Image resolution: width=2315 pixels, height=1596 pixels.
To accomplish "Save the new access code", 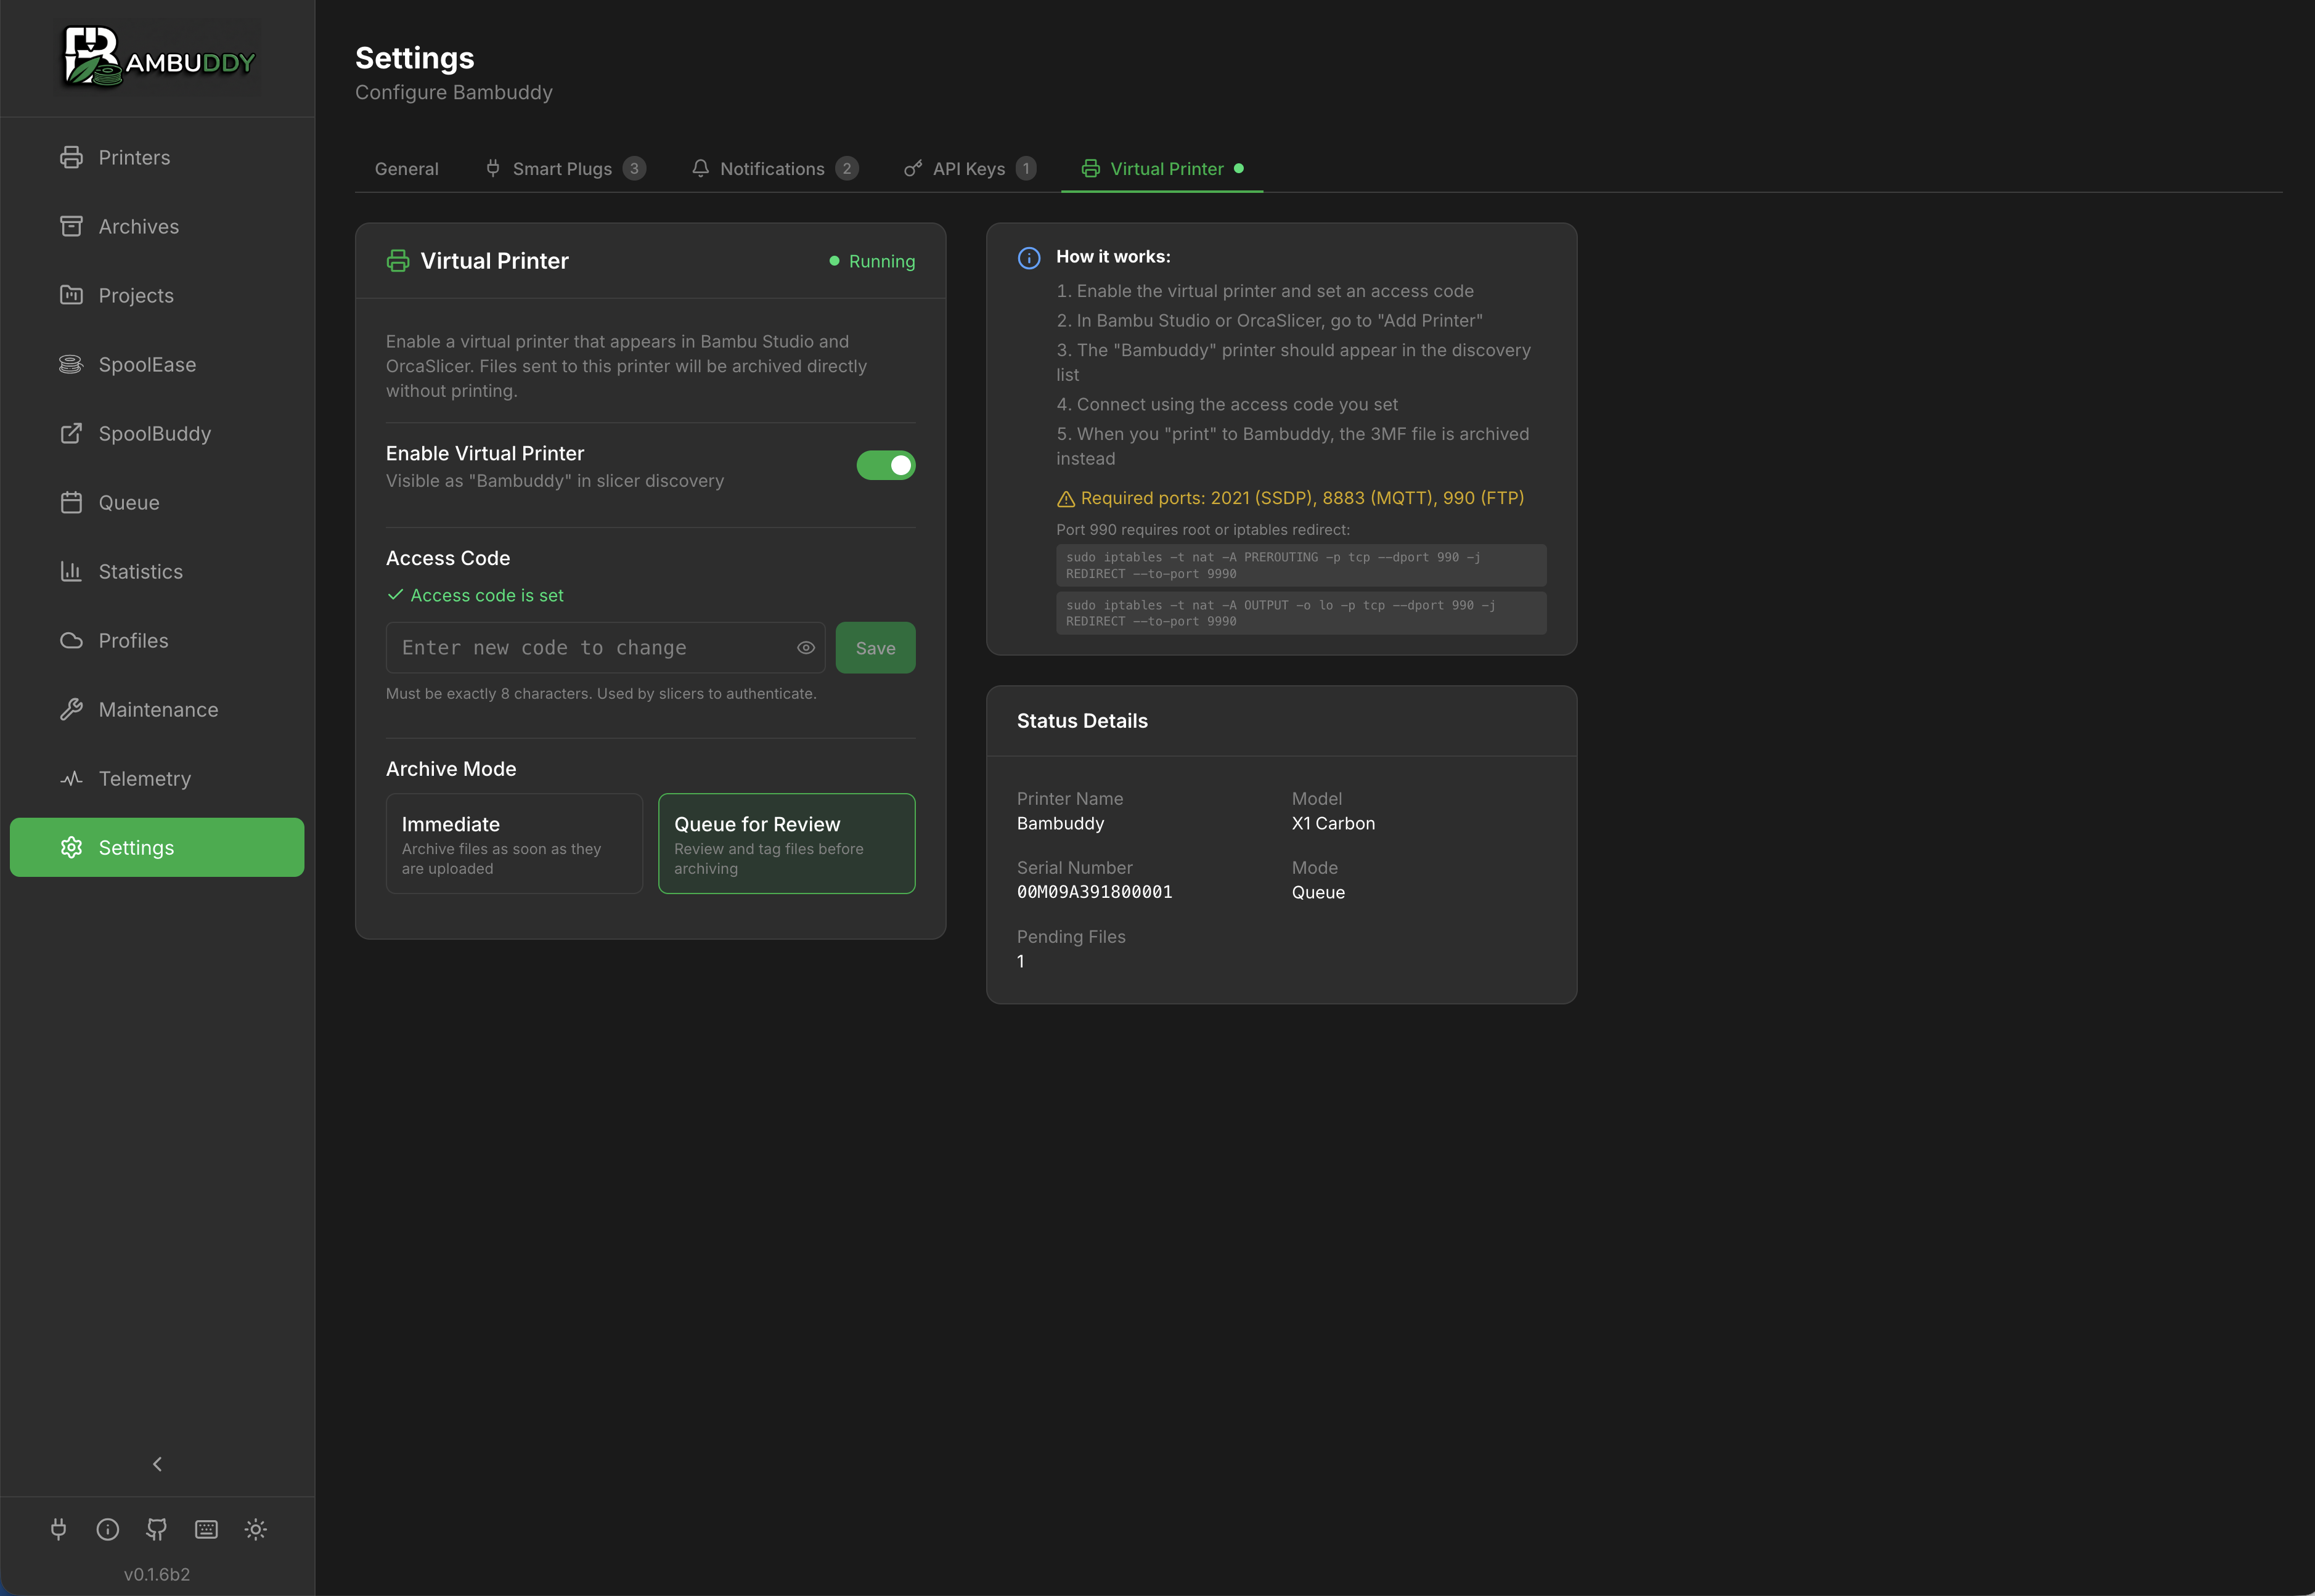I will (x=875, y=648).
